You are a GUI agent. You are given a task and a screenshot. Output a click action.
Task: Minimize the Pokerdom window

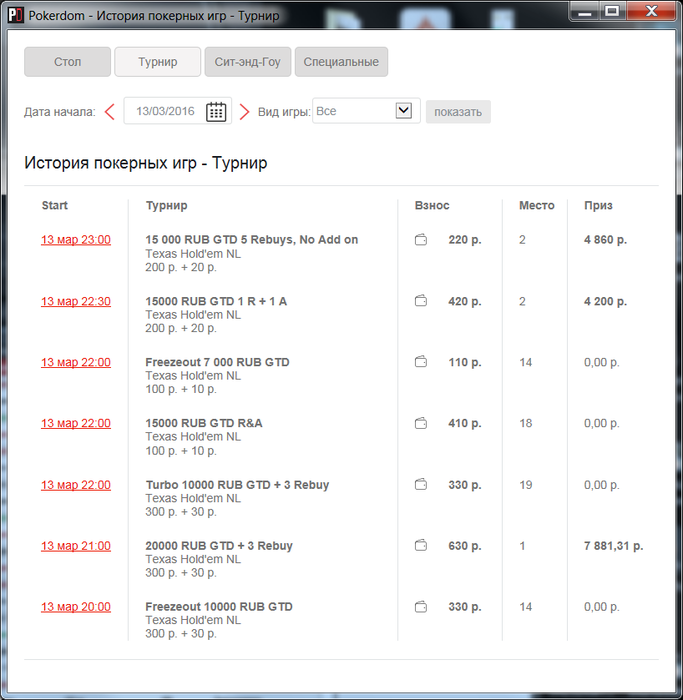[584, 12]
